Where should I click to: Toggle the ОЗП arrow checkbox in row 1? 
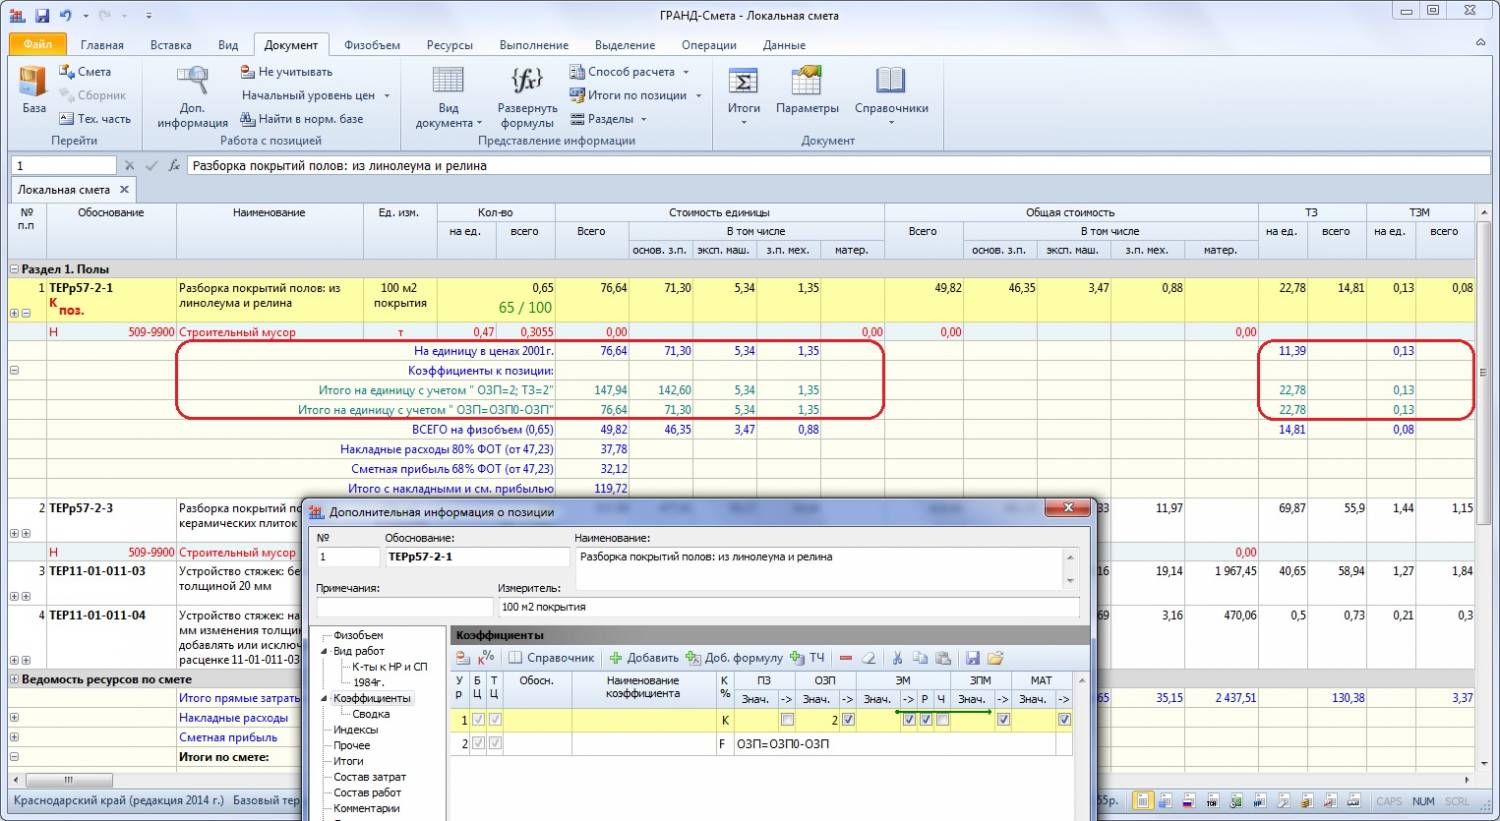[x=848, y=720]
